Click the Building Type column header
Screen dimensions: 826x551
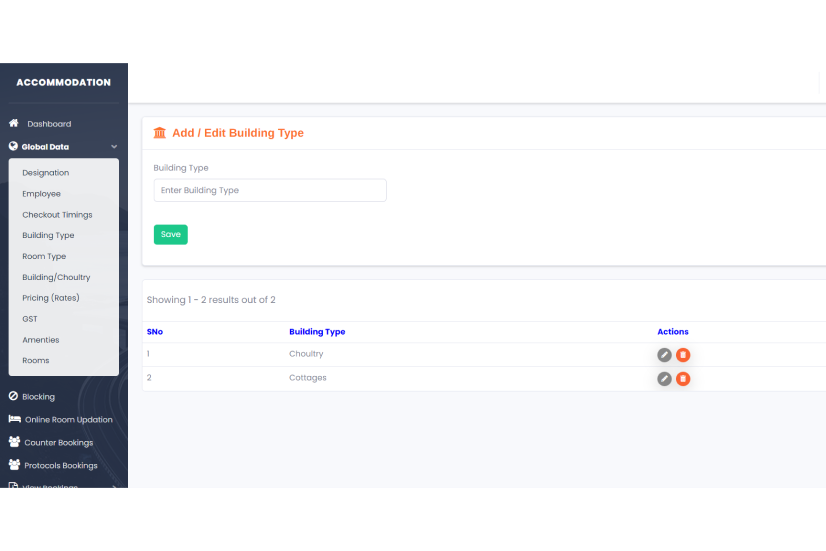(x=317, y=332)
